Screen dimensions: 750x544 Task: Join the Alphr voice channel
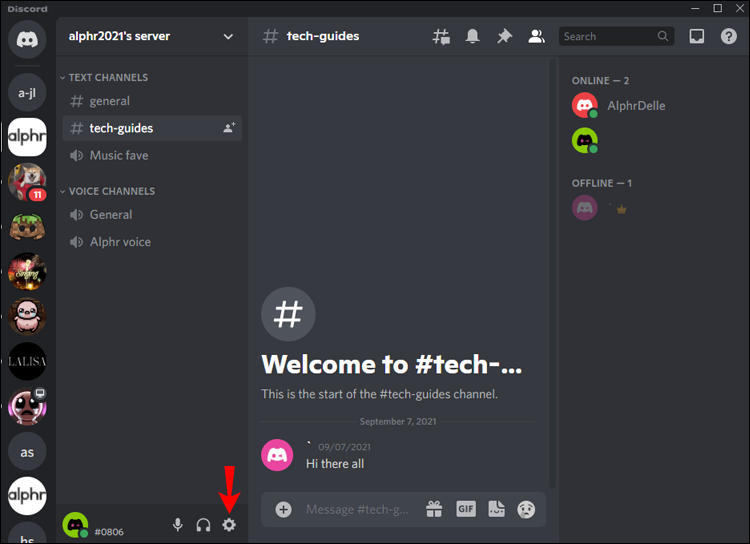[152, 242]
